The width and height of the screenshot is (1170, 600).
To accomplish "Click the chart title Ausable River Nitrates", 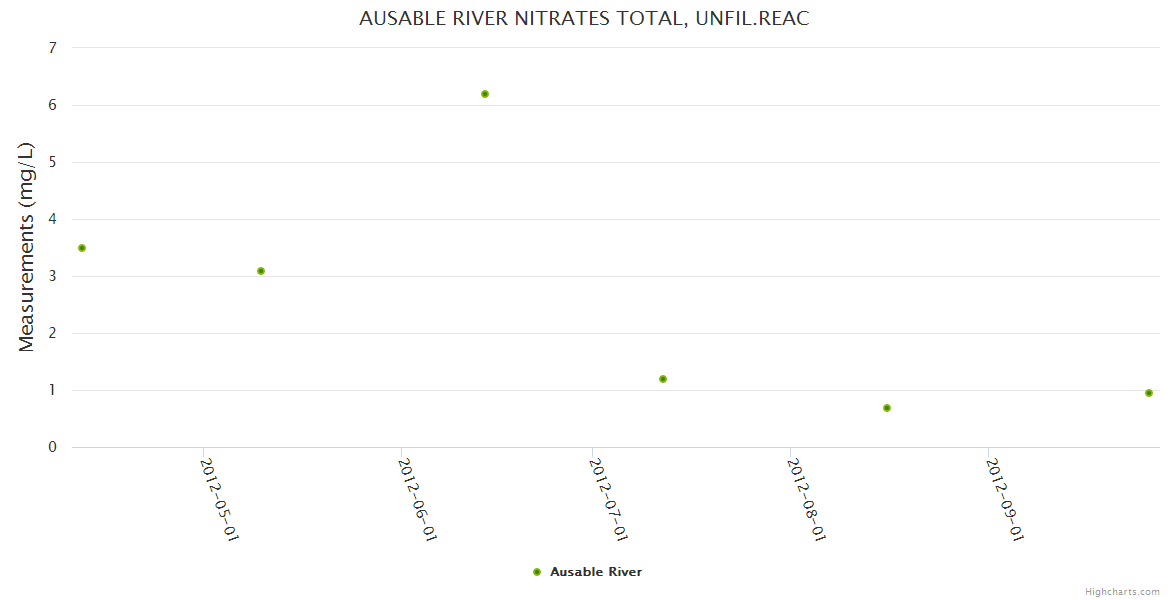I will (x=584, y=19).
